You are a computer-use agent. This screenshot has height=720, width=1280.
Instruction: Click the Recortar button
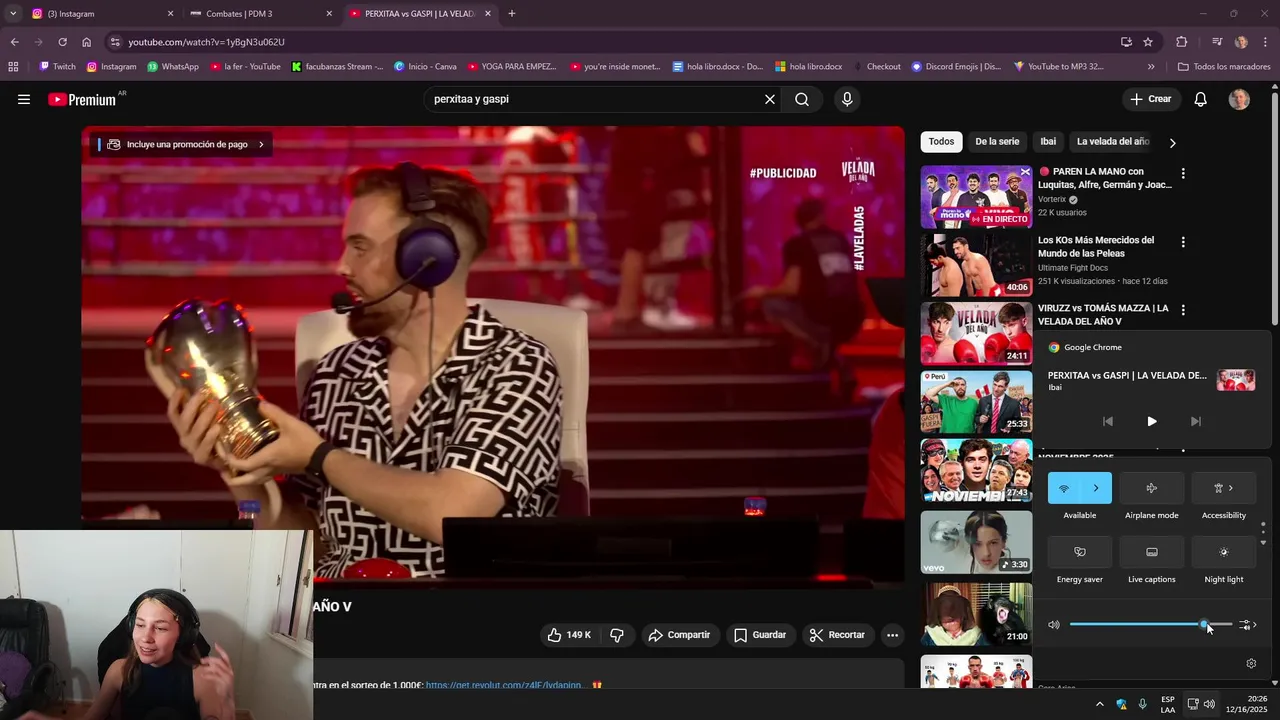837,635
